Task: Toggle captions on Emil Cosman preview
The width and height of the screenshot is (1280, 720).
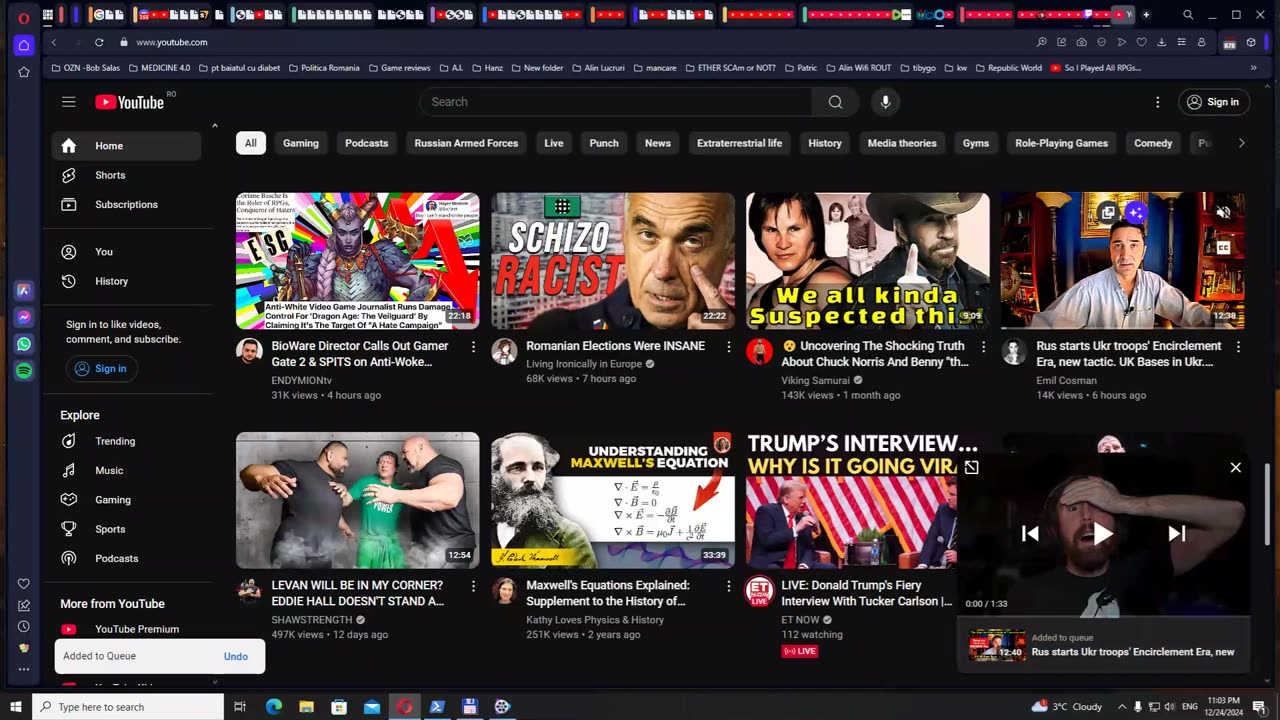Action: click(1223, 248)
